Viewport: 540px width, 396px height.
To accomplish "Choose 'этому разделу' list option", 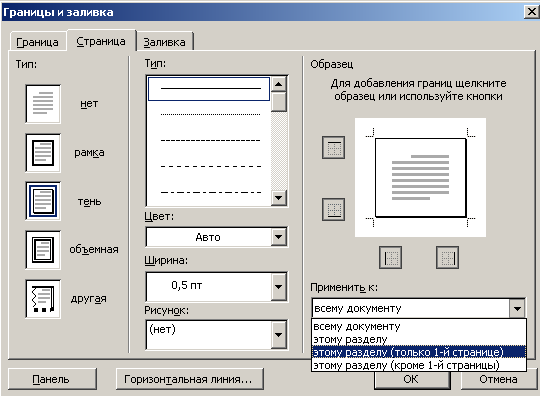I will (418, 339).
